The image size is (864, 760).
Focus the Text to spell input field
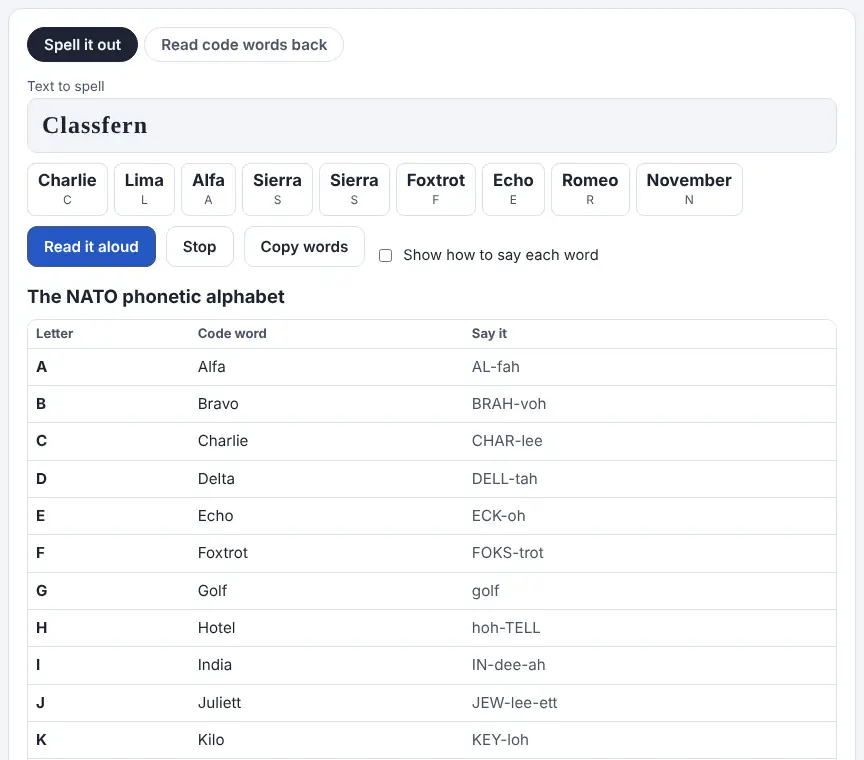(431, 126)
